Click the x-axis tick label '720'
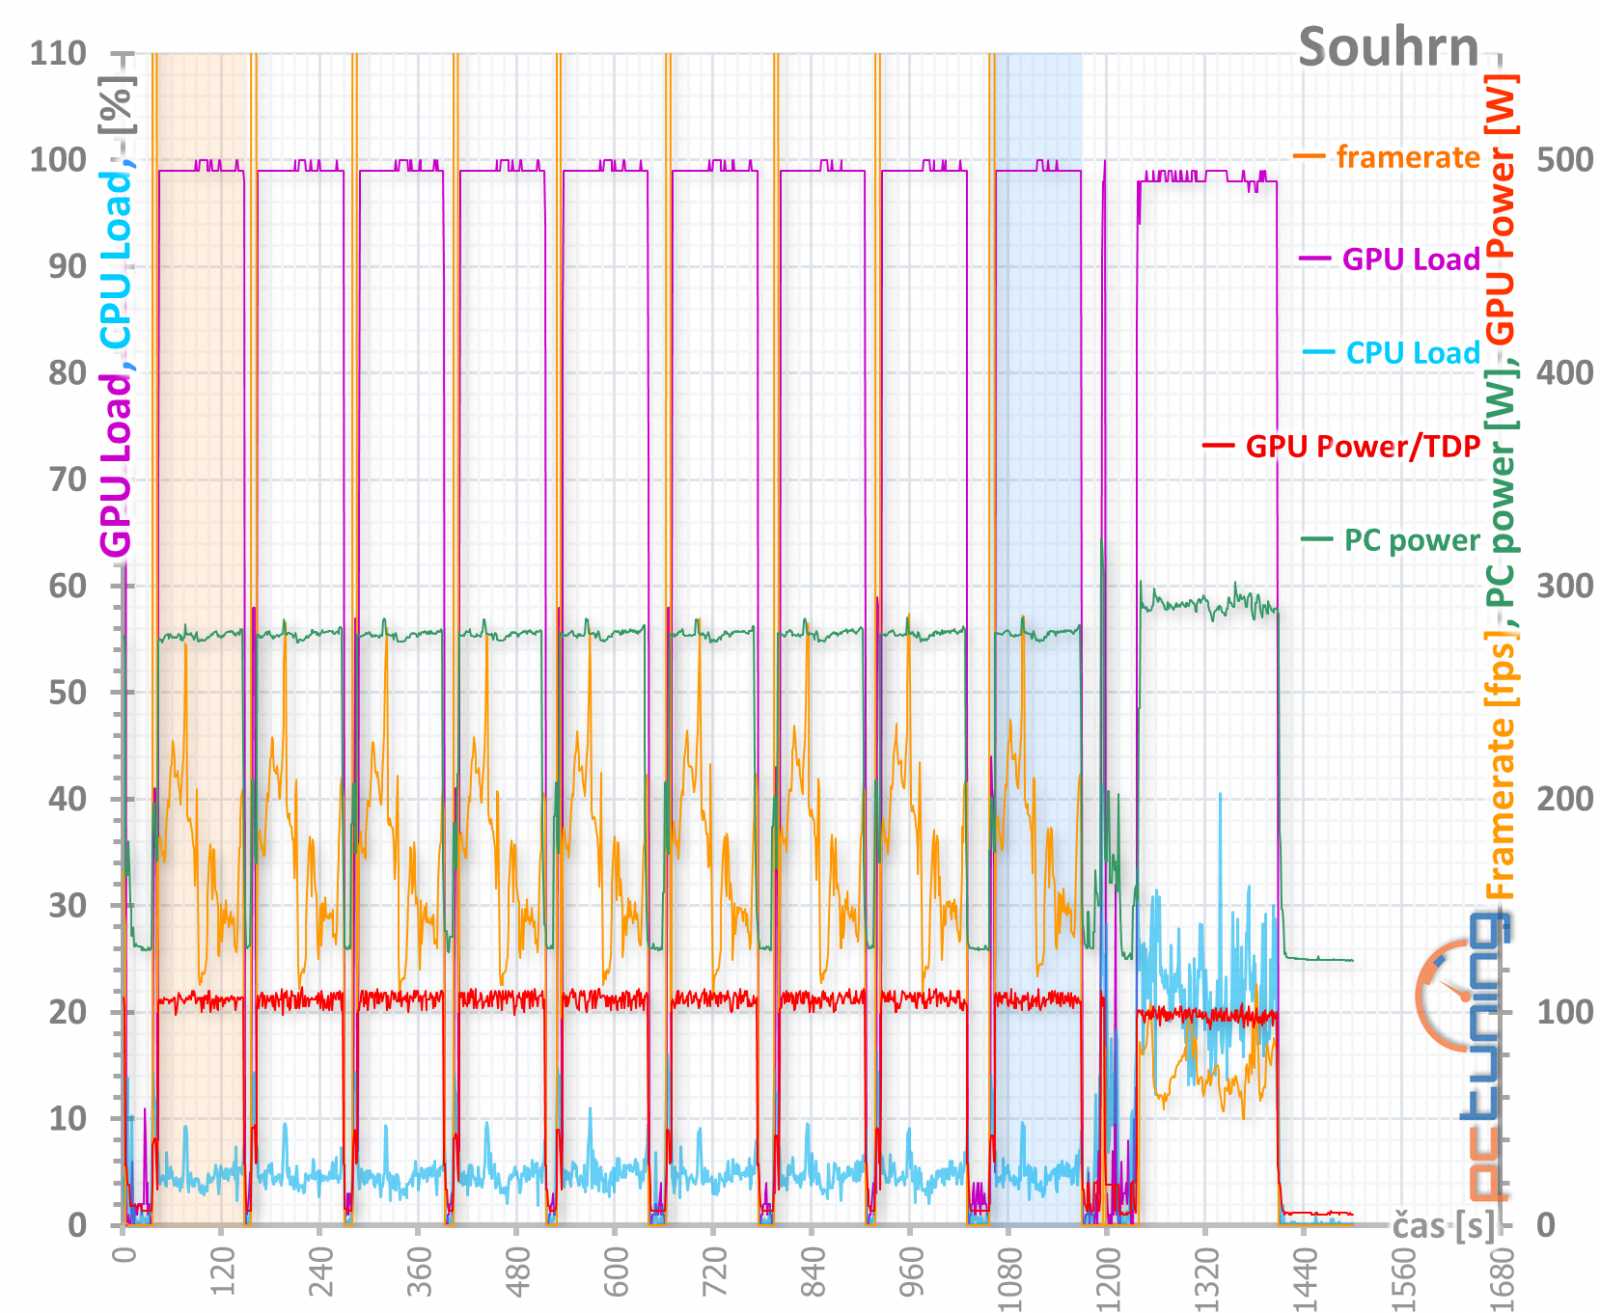This screenshot has height=1313, width=1600. click(x=713, y=1271)
